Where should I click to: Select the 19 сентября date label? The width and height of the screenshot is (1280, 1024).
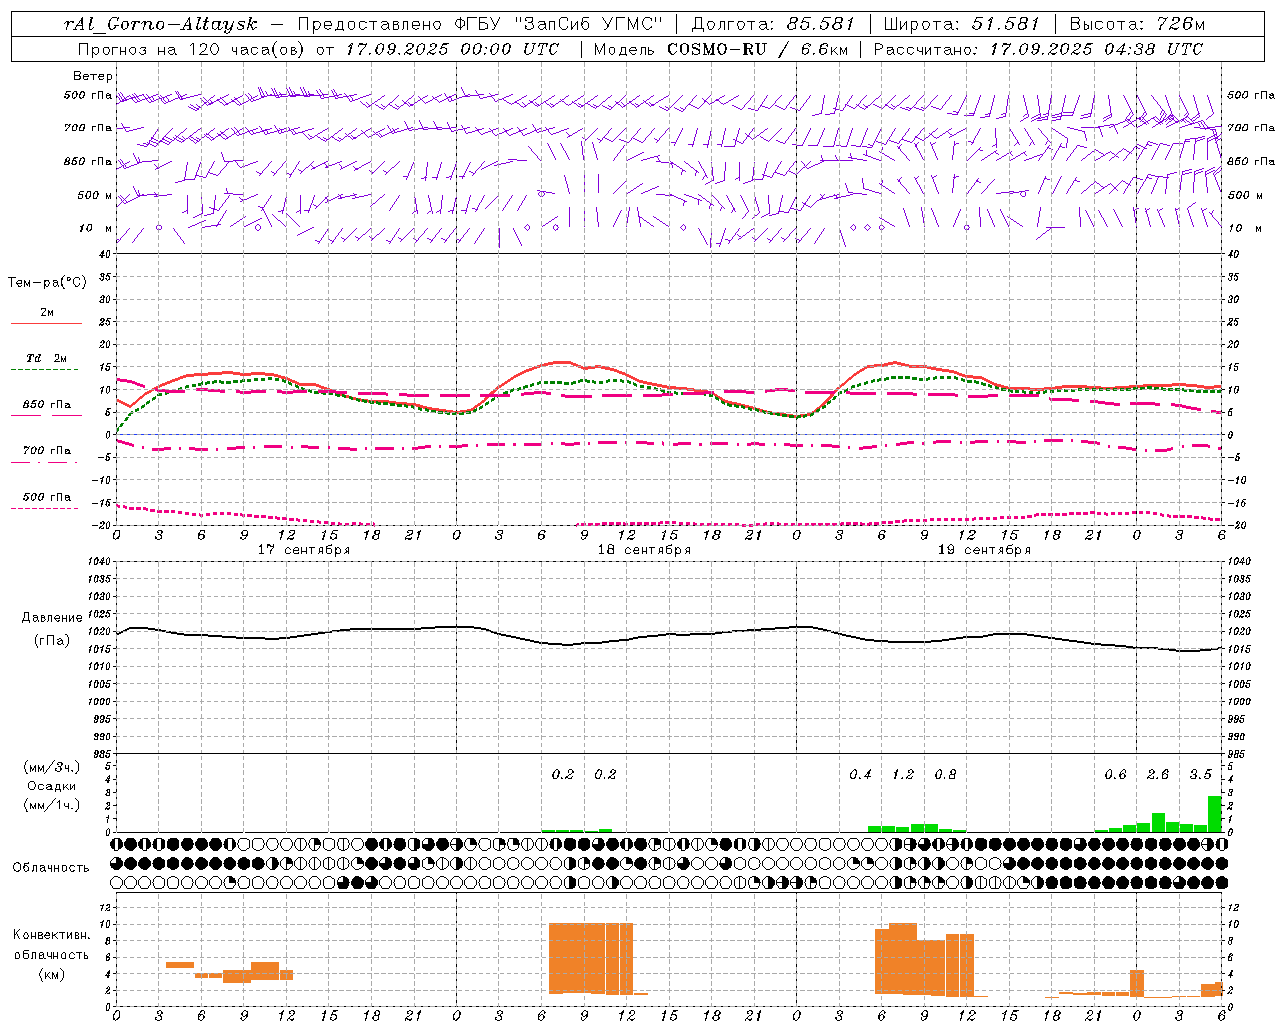[x=984, y=550]
